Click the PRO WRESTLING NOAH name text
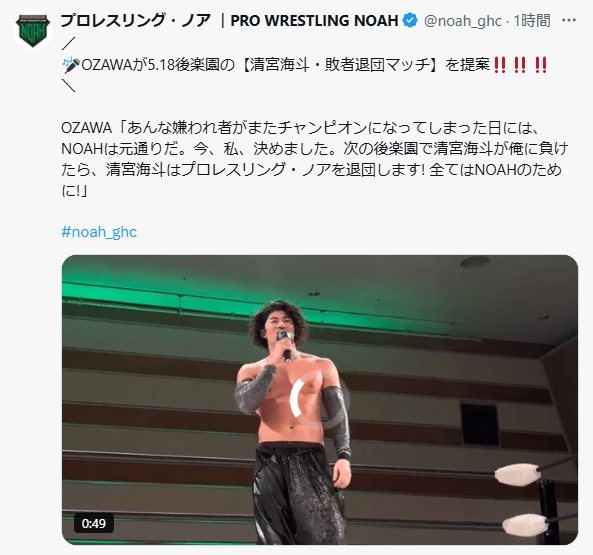This screenshot has width=593, height=555. point(314,20)
